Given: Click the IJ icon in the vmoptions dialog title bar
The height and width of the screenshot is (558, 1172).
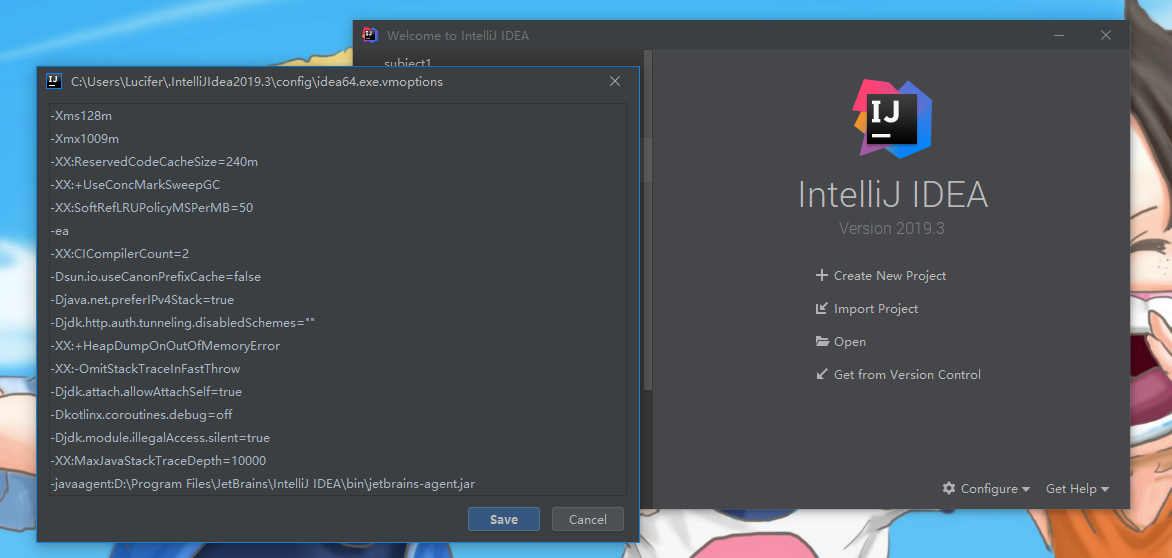Looking at the screenshot, I should (x=54, y=81).
